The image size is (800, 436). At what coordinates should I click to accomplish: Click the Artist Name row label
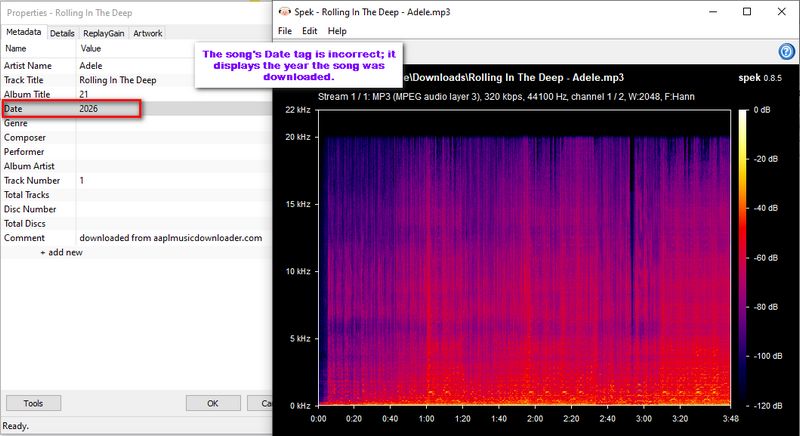pos(28,66)
